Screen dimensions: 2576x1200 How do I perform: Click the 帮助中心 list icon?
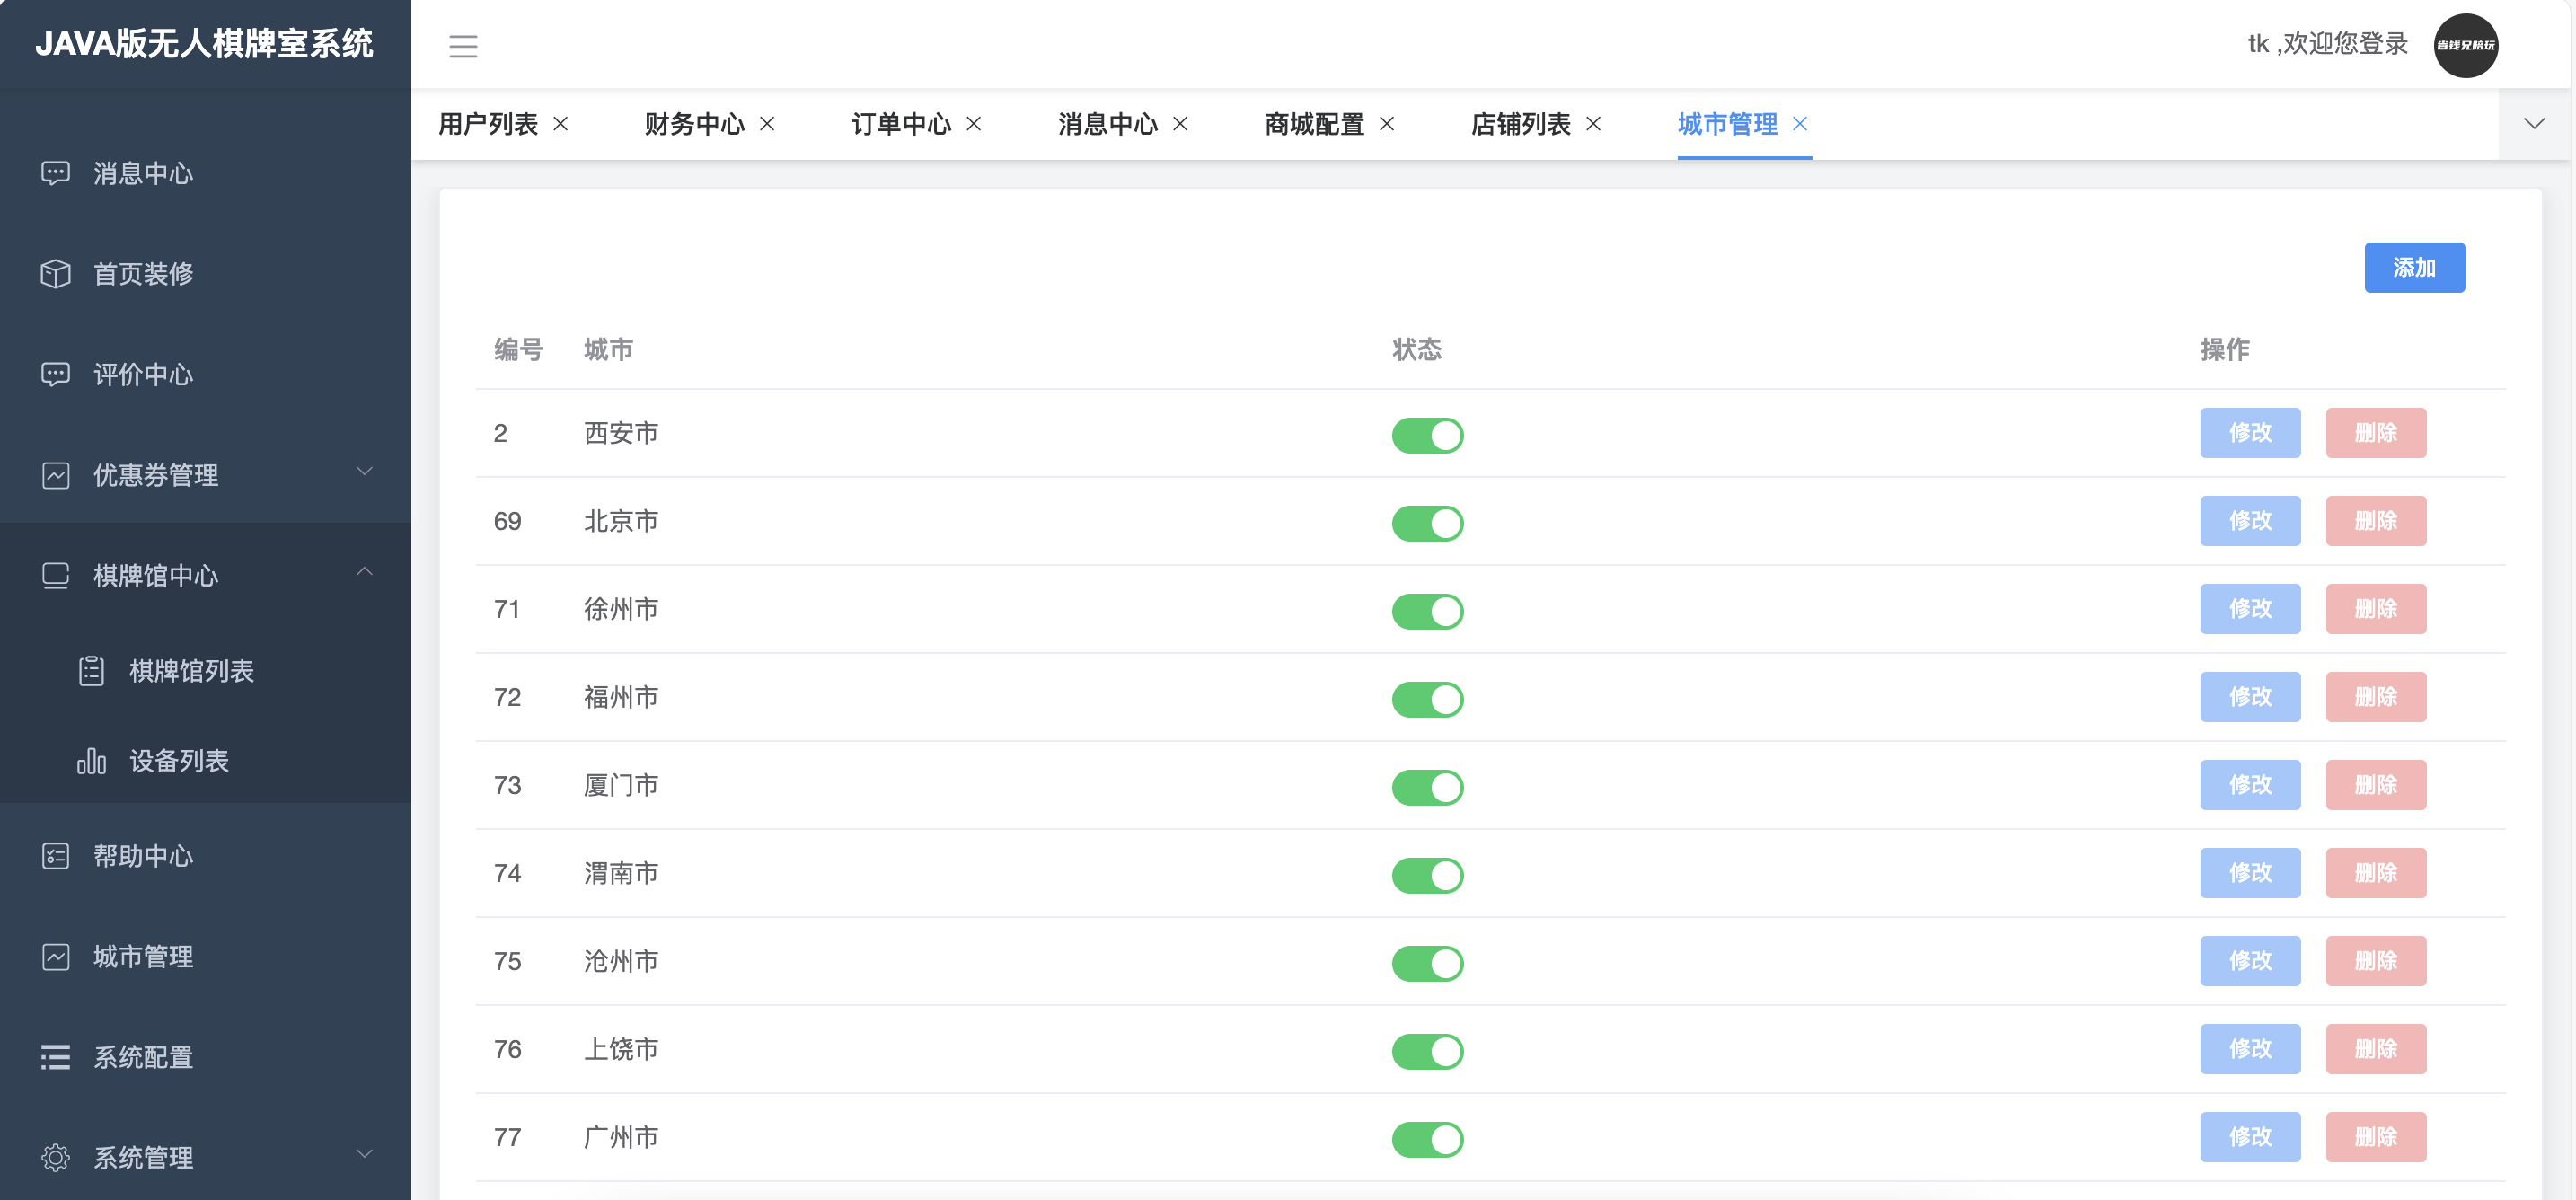click(56, 856)
